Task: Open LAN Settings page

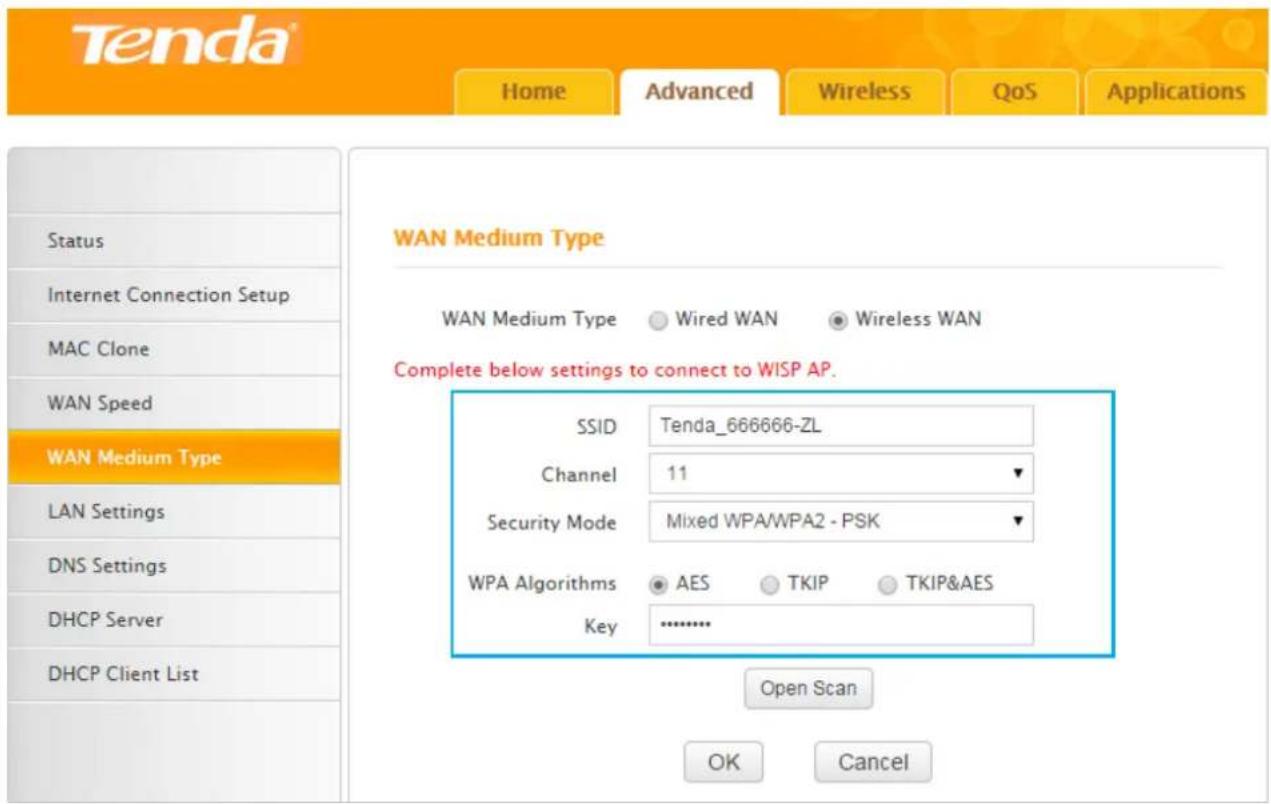Action: [x=174, y=511]
